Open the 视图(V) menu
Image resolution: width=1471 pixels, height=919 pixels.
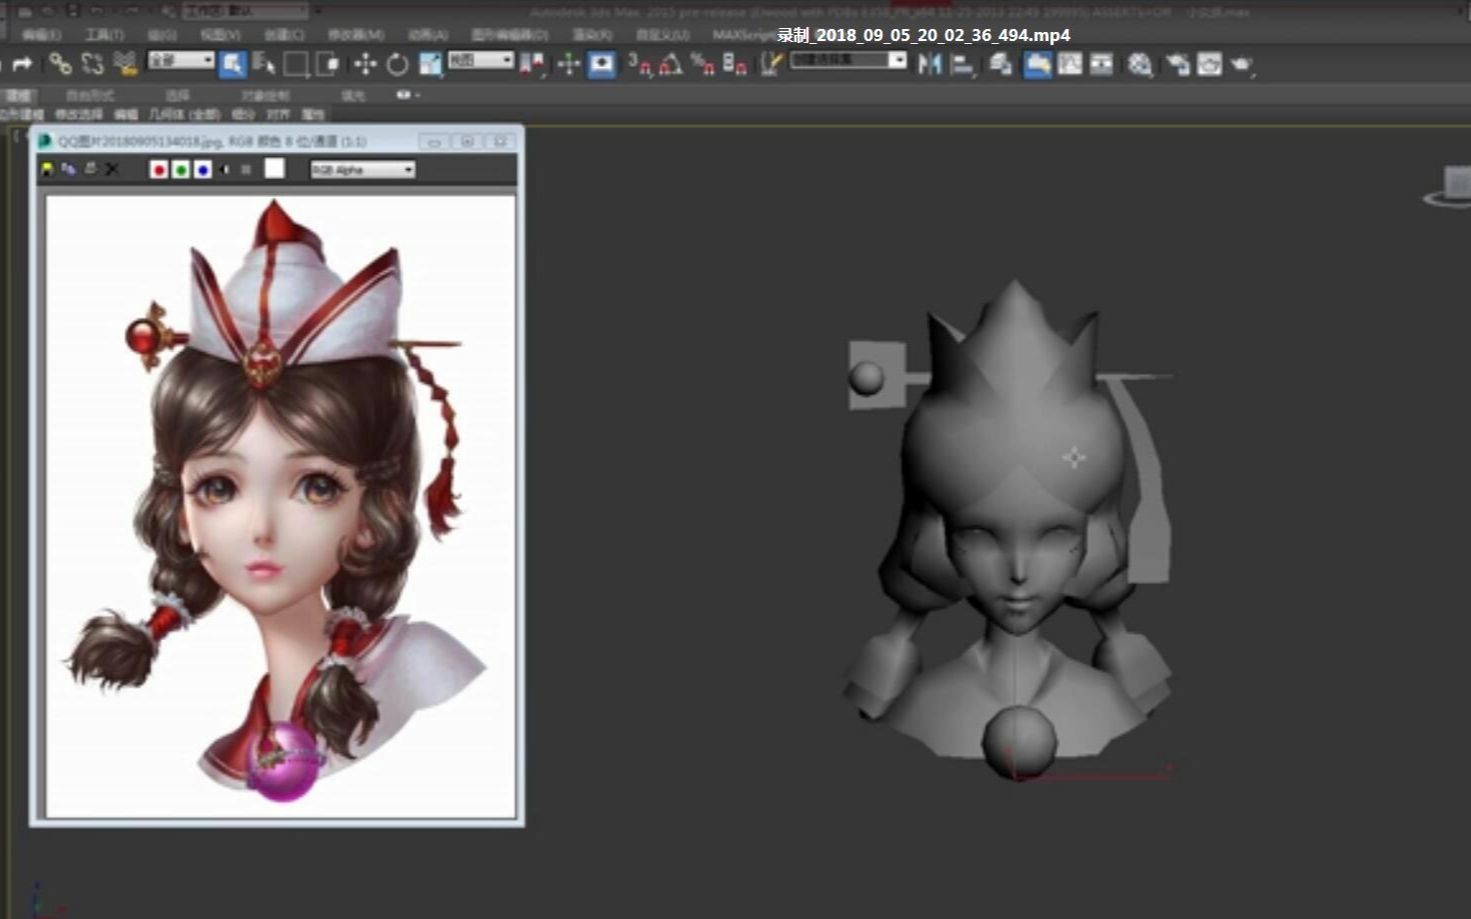(x=220, y=35)
